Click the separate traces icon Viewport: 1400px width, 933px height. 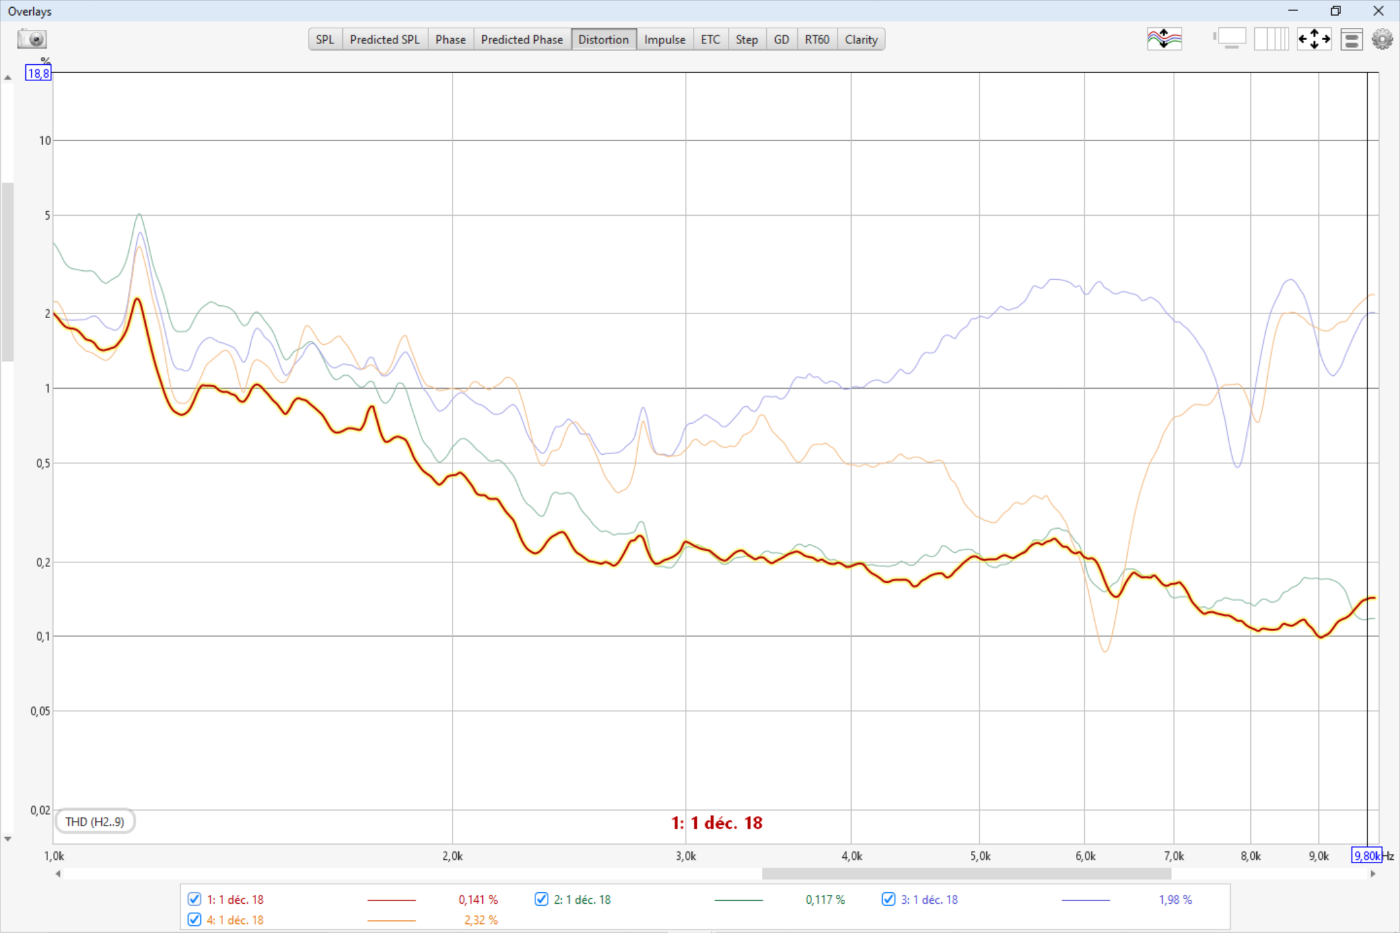1164,39
